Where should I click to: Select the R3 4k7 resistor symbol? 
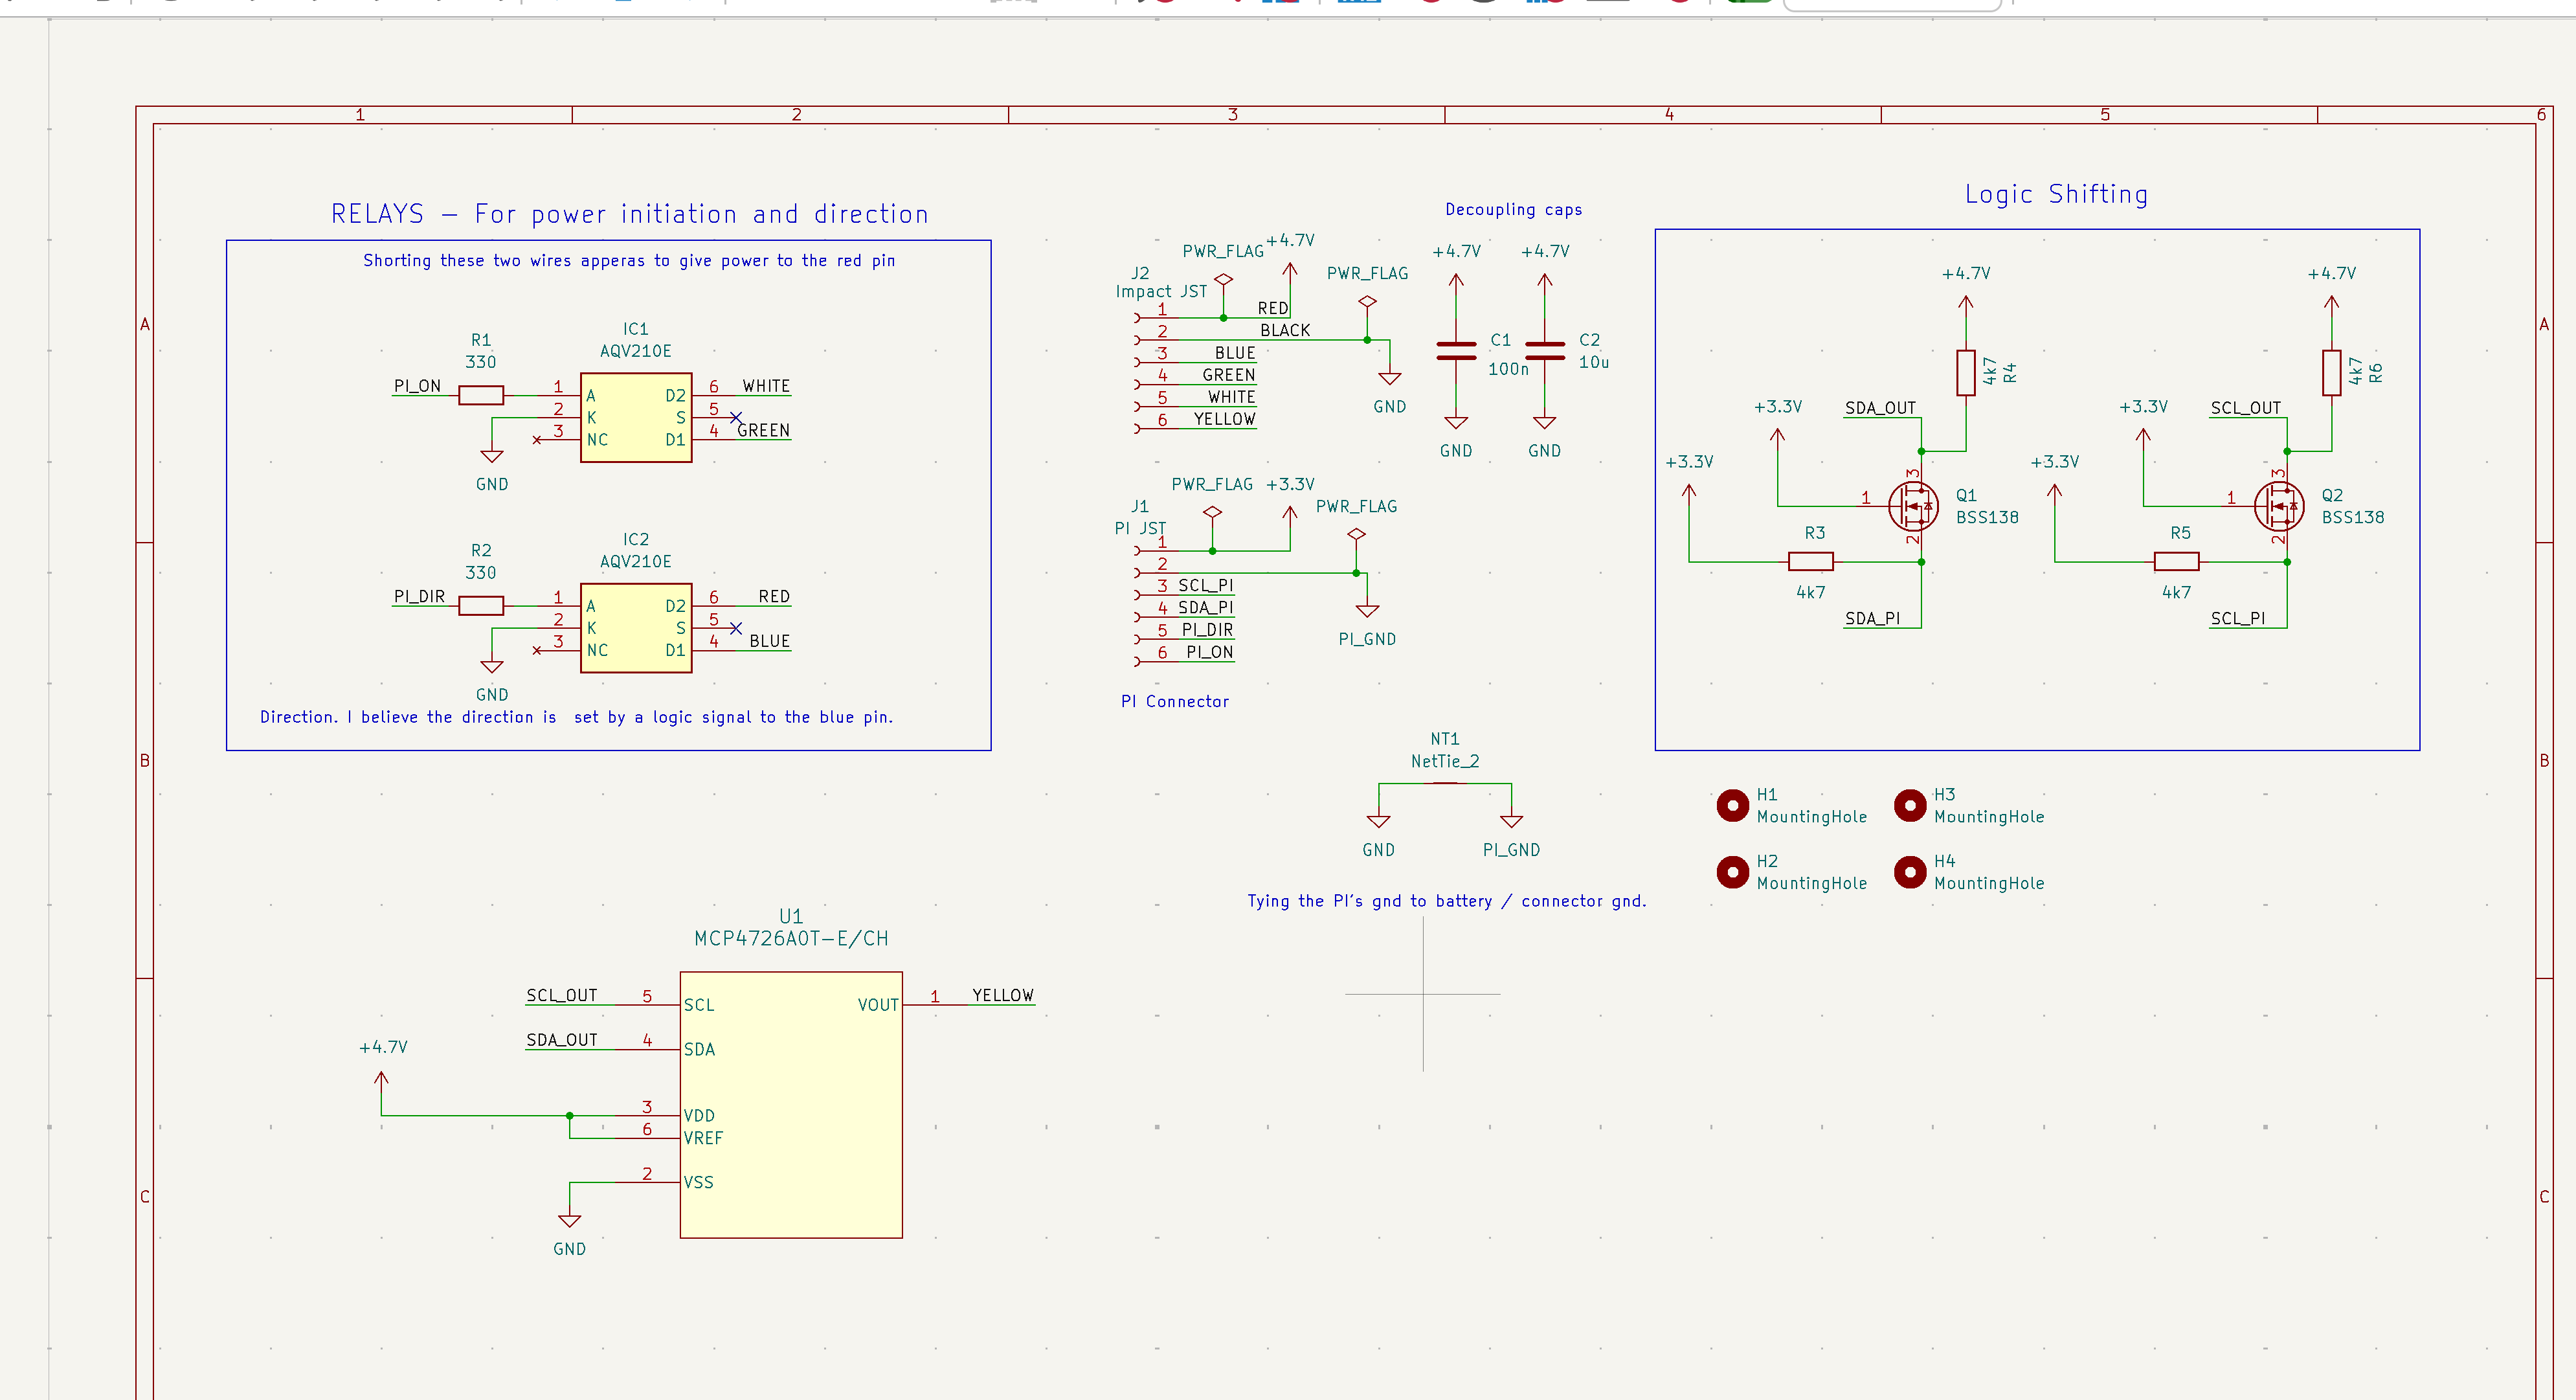[x=1811, y=562]
